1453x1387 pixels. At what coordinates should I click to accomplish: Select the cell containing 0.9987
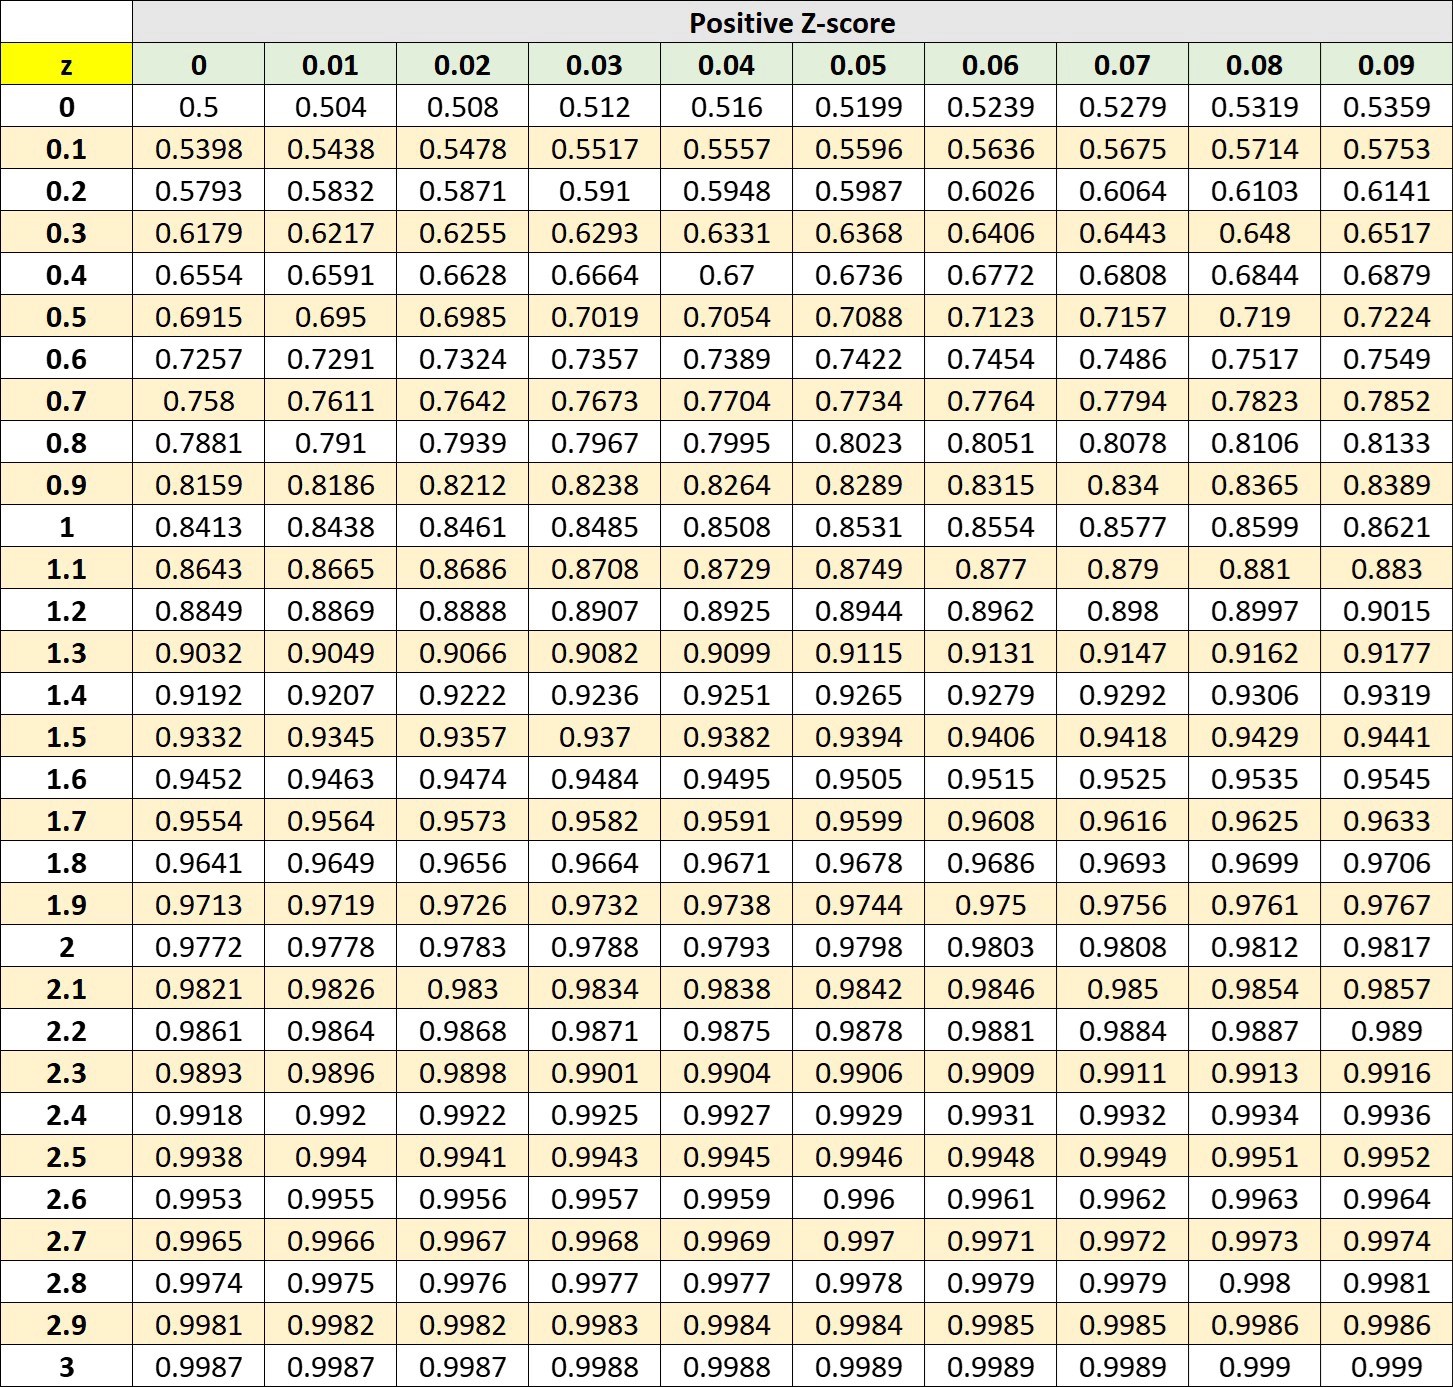click(x=197, y=1366)
